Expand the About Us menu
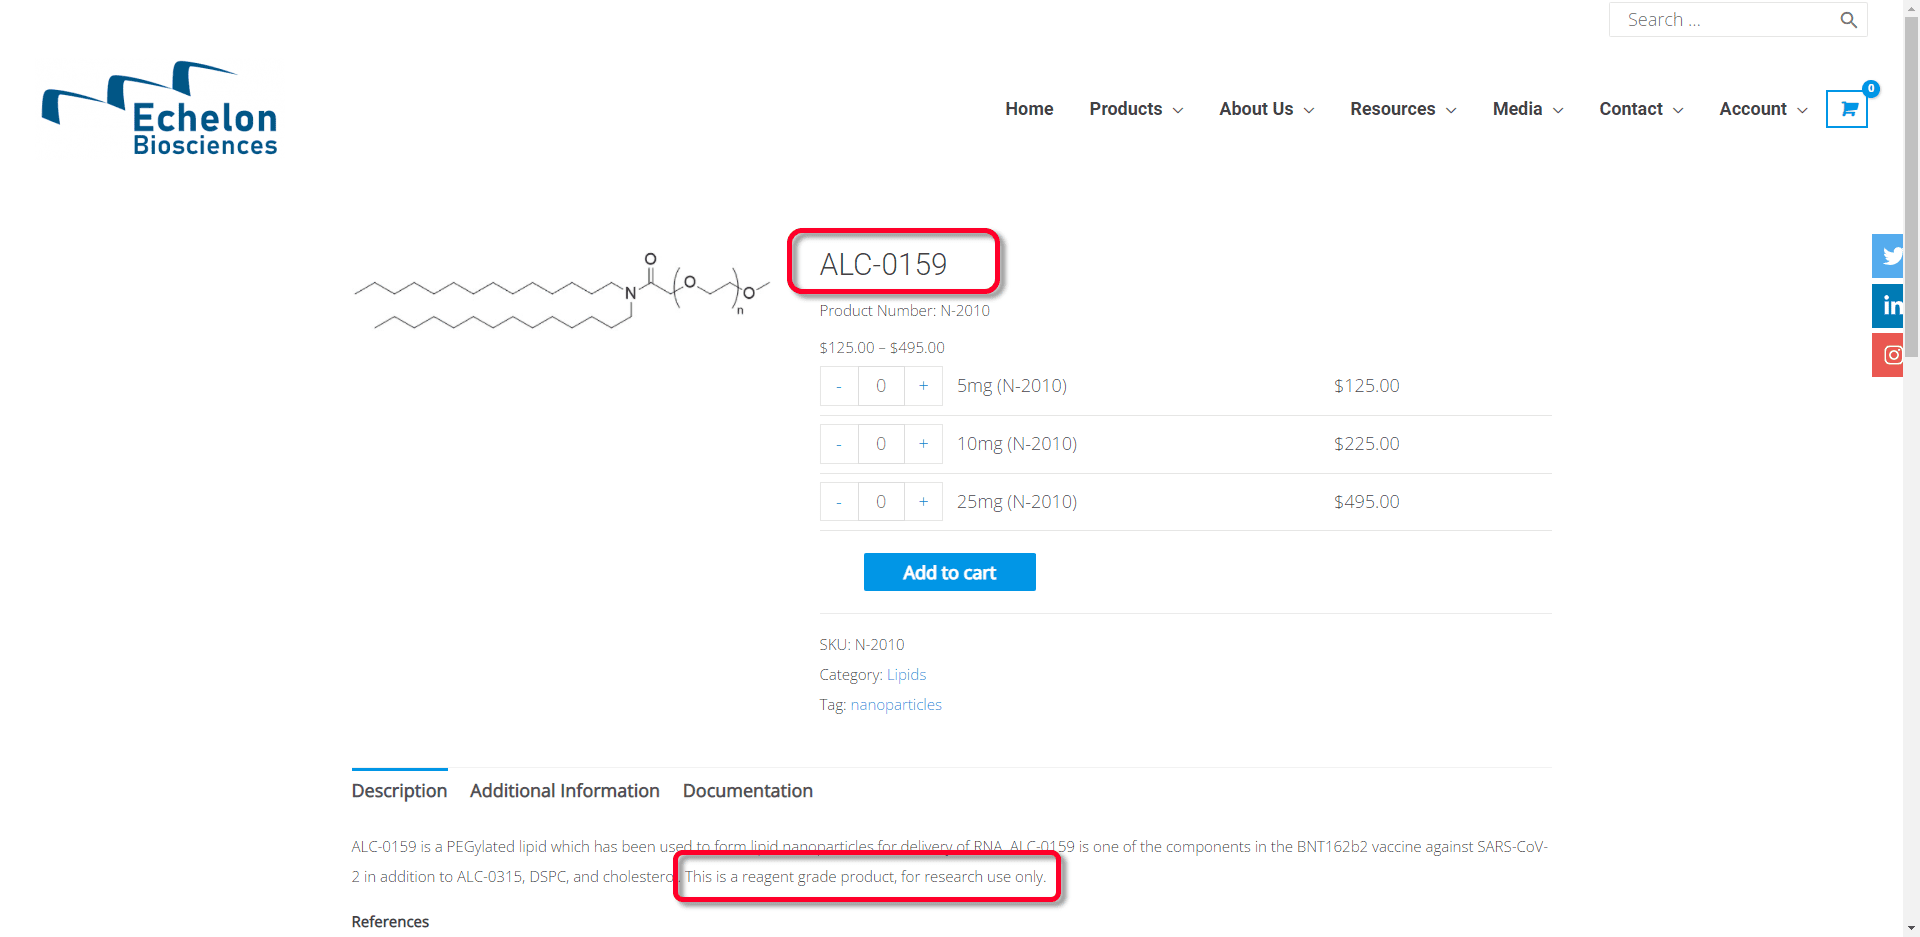The height and width of the screenshot is (937, 1920). (1266, 109)
